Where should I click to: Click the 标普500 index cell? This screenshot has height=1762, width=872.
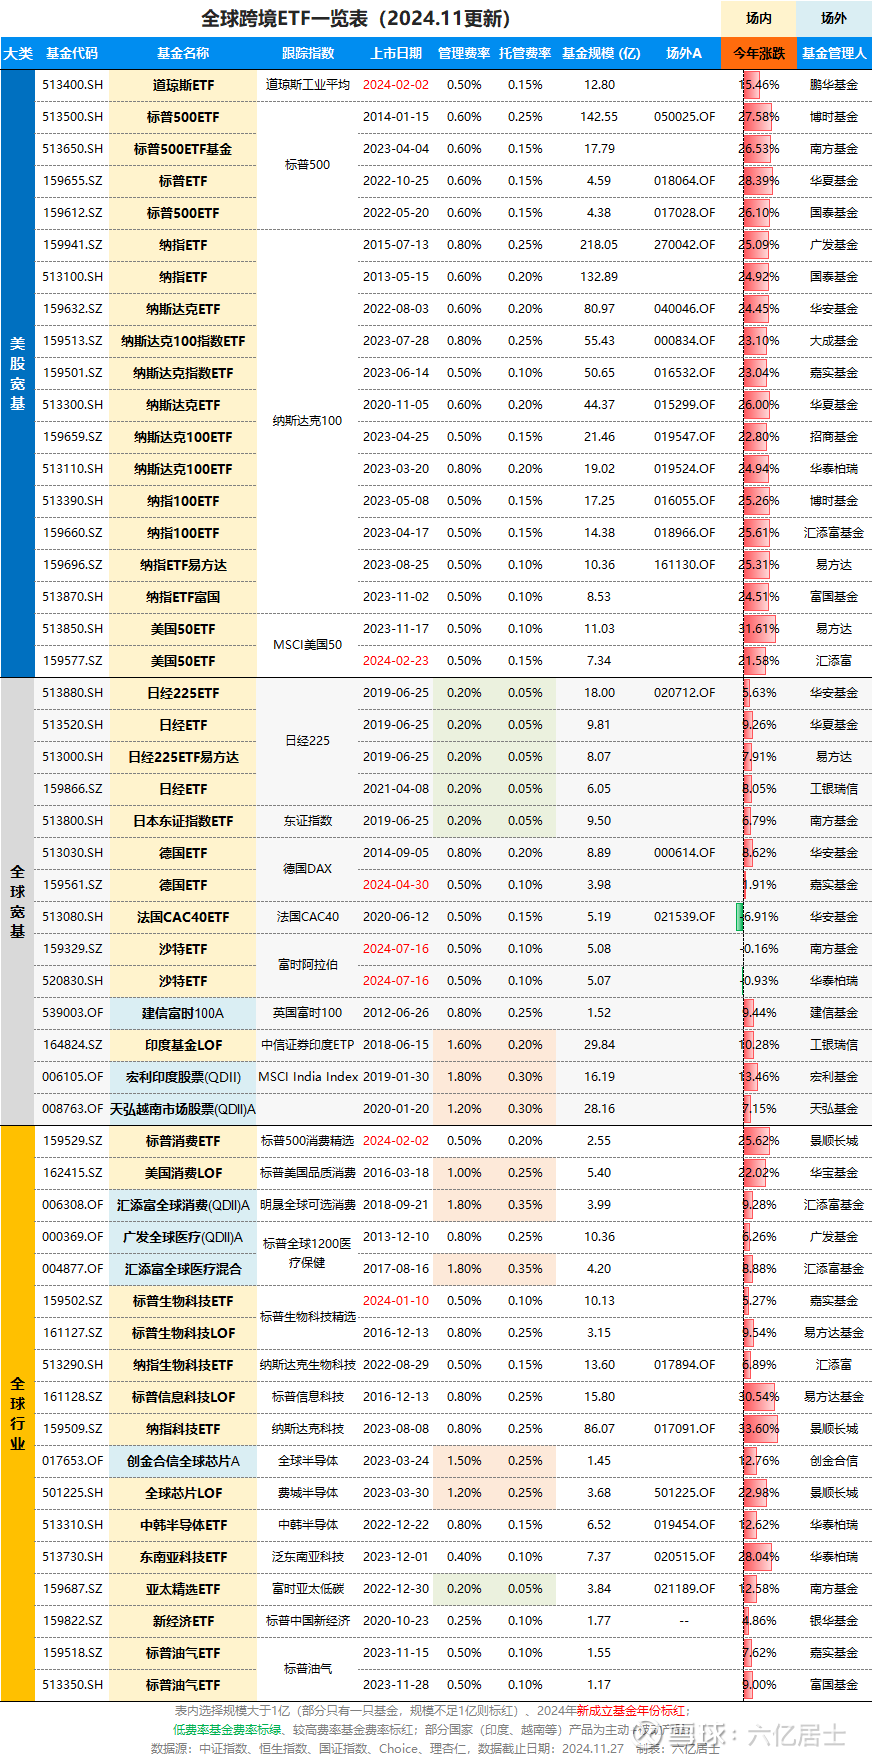point(308,165)
